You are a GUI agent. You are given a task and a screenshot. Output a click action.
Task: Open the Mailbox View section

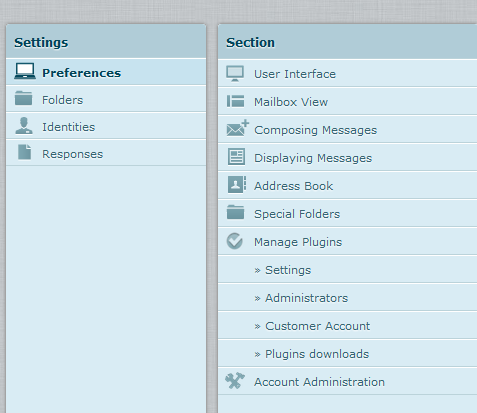click(348, 102)
